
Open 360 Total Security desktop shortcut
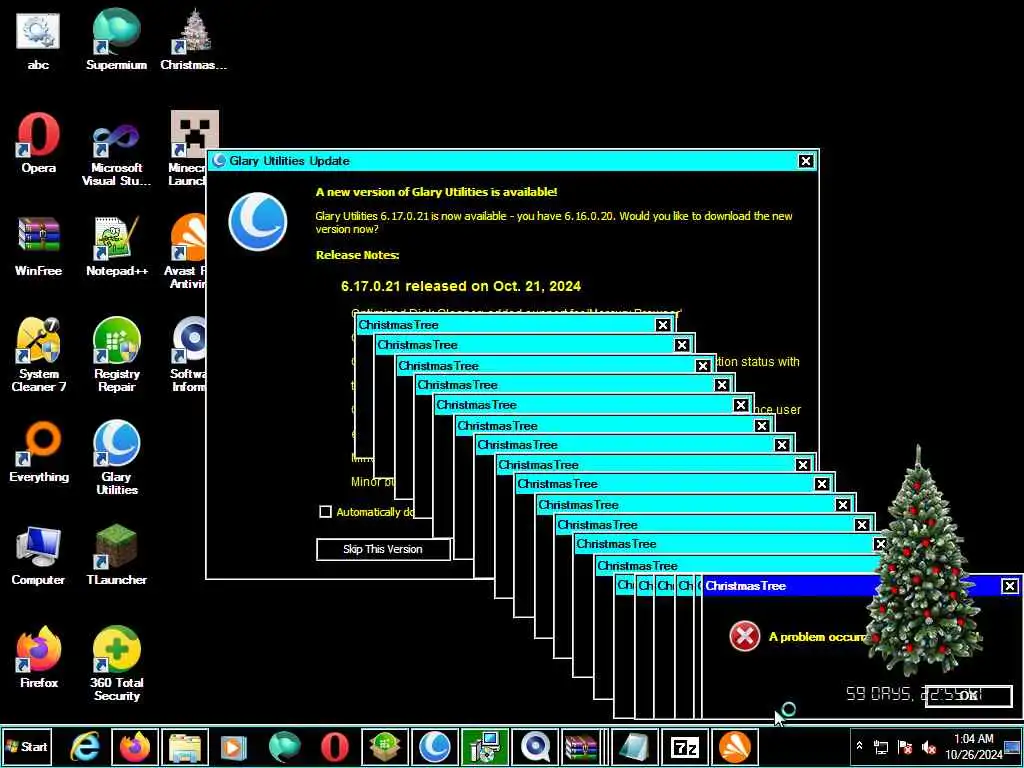(116, 664)
